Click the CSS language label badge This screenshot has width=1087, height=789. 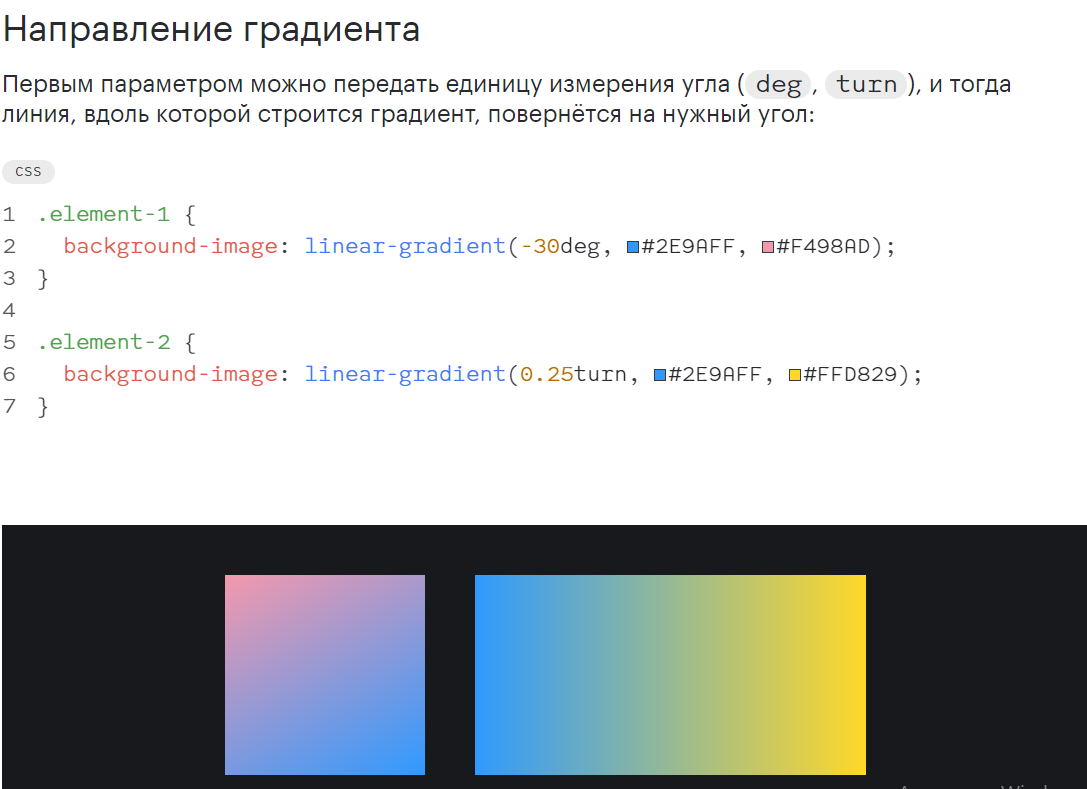[x=28, y=171]
